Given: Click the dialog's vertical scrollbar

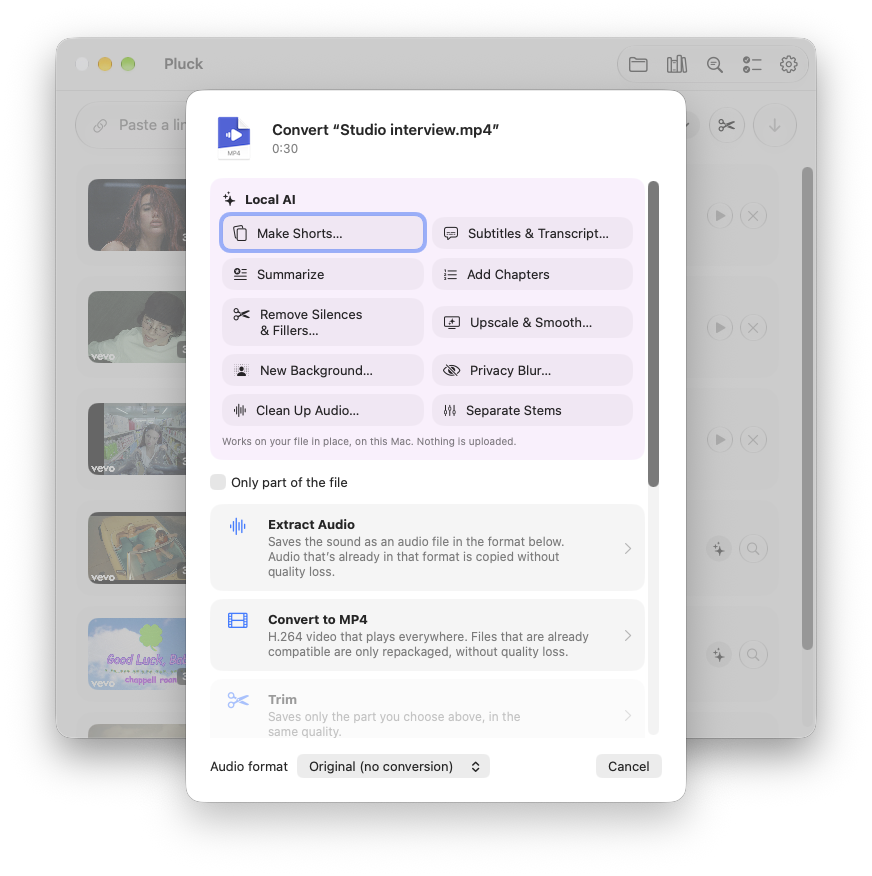Looking at the screenshot, I should point(653,334).
